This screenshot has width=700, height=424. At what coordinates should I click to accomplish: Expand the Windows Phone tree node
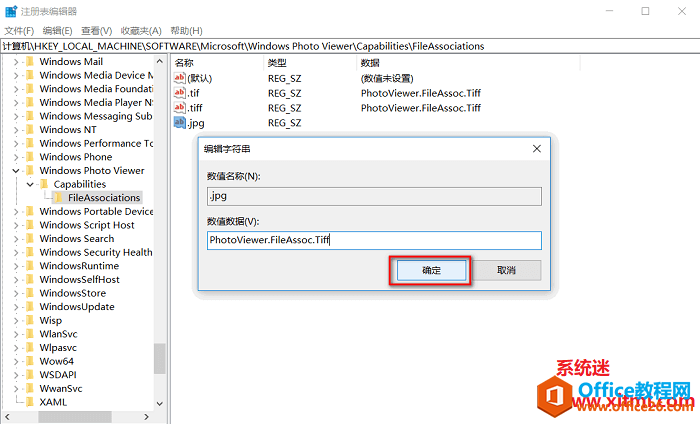tap(16, 157)
